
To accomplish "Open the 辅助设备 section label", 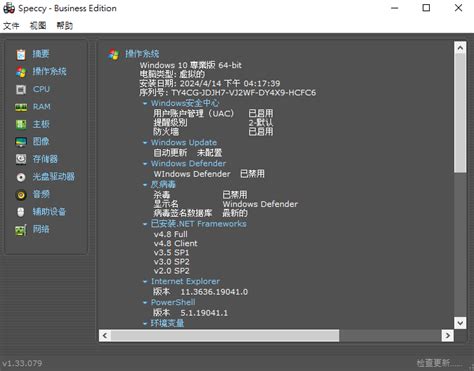I will [49, 212].
